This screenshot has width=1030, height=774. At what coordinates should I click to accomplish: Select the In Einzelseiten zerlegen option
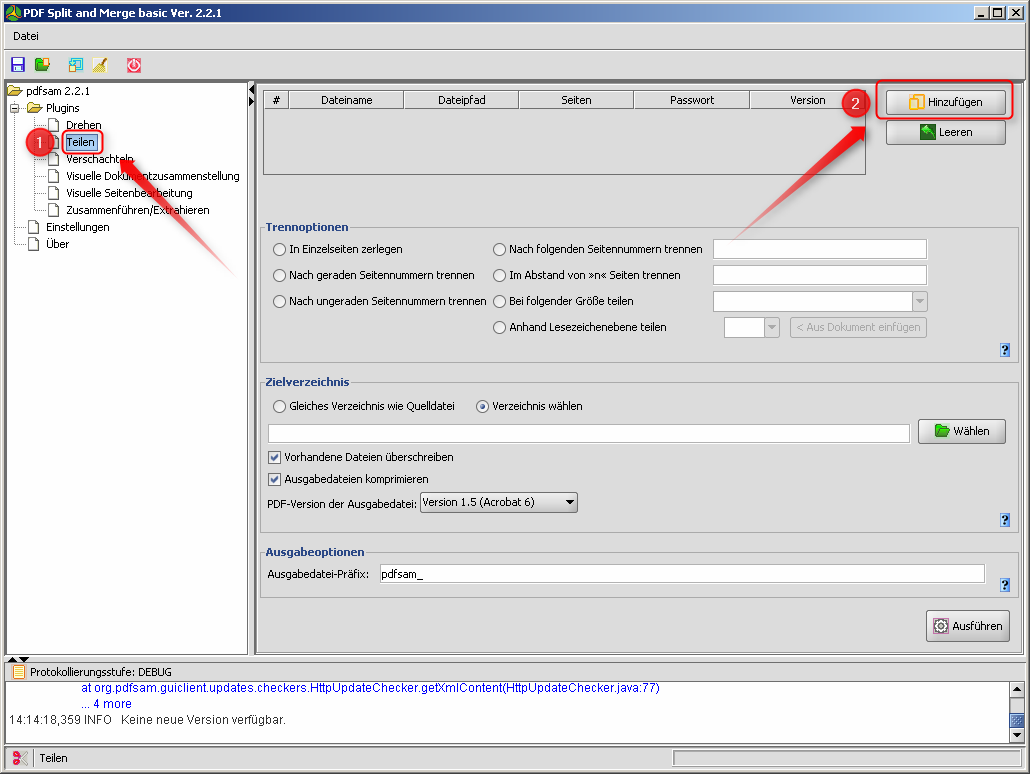[x=279, y=249]
